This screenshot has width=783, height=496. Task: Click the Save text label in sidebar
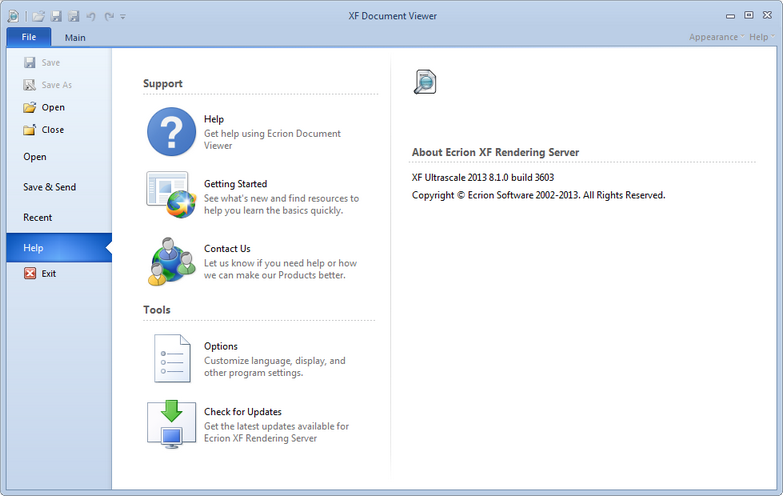[x=50, y=62]
